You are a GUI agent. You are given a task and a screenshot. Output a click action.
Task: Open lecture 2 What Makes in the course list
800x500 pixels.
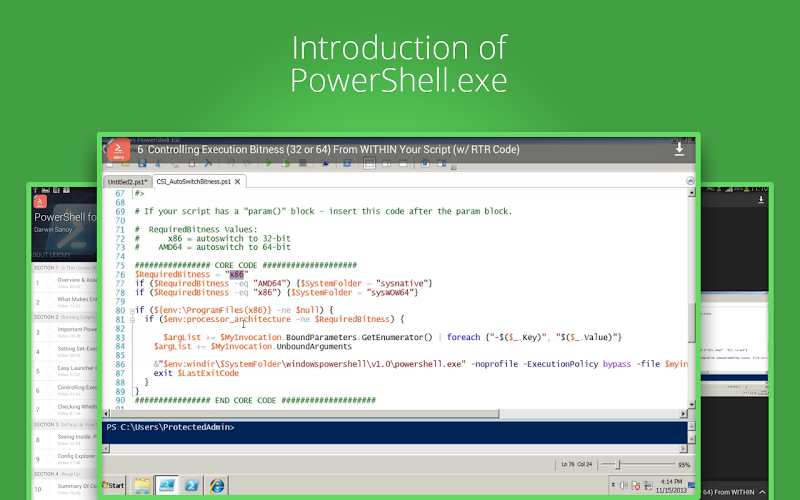[x=64, y=302]
